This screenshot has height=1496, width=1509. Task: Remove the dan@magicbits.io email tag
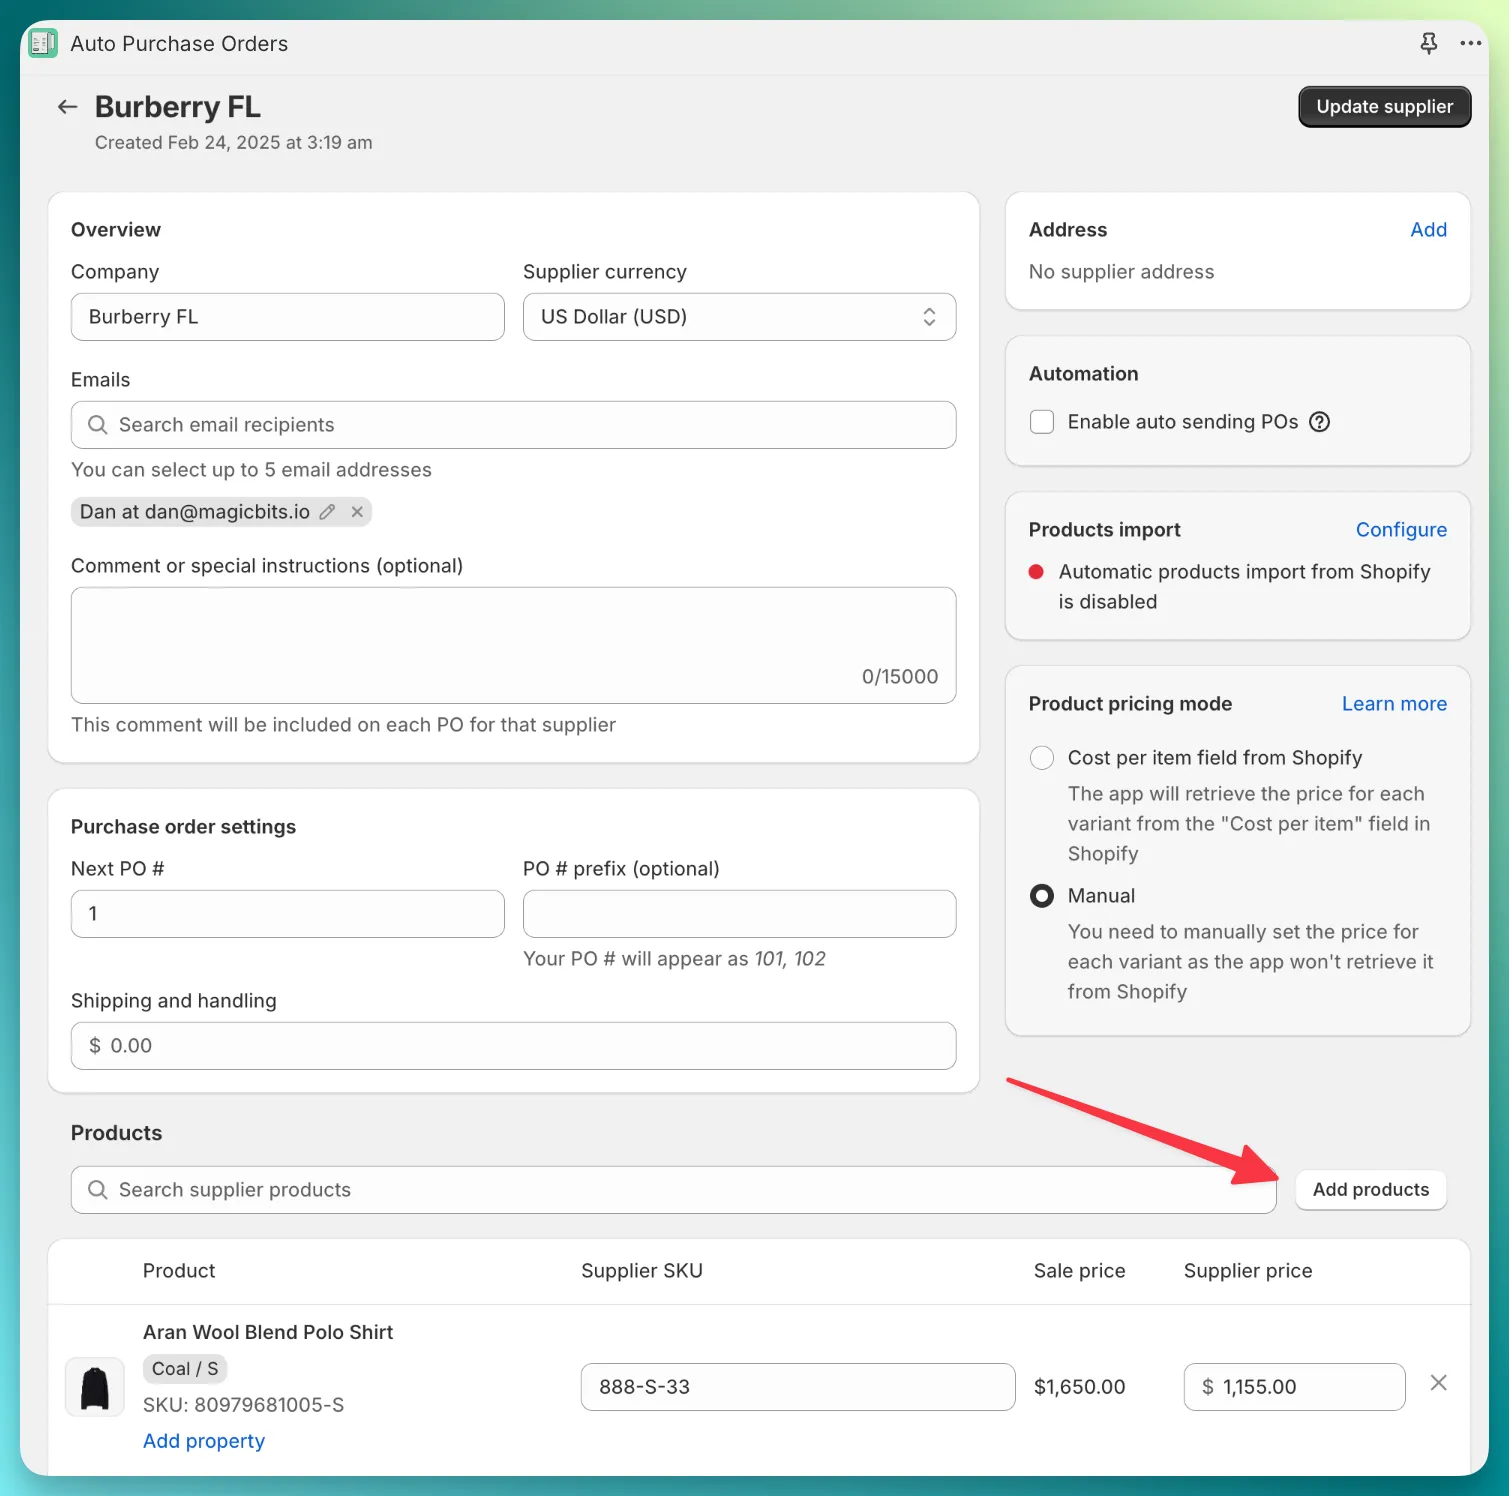[357, 512]
